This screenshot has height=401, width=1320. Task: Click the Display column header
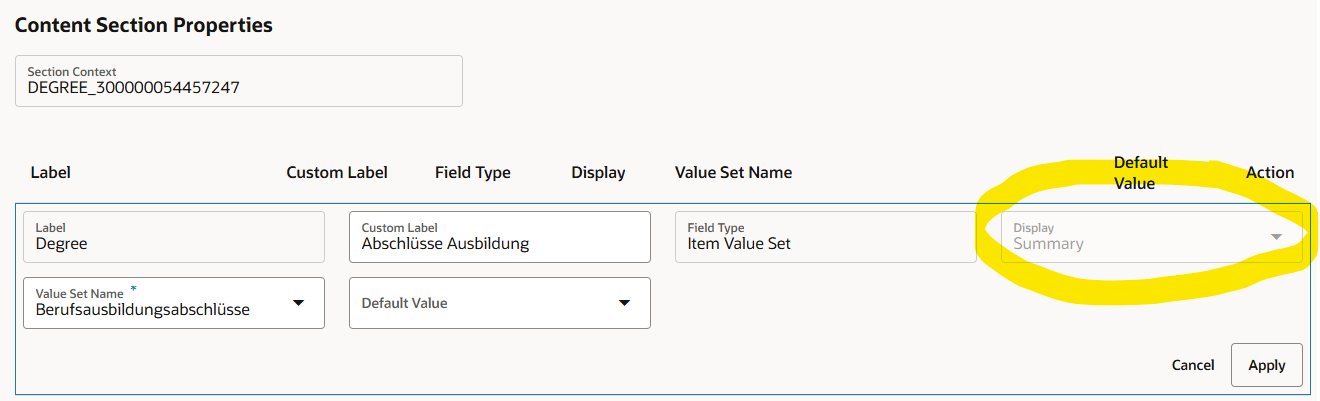point(598,172)
